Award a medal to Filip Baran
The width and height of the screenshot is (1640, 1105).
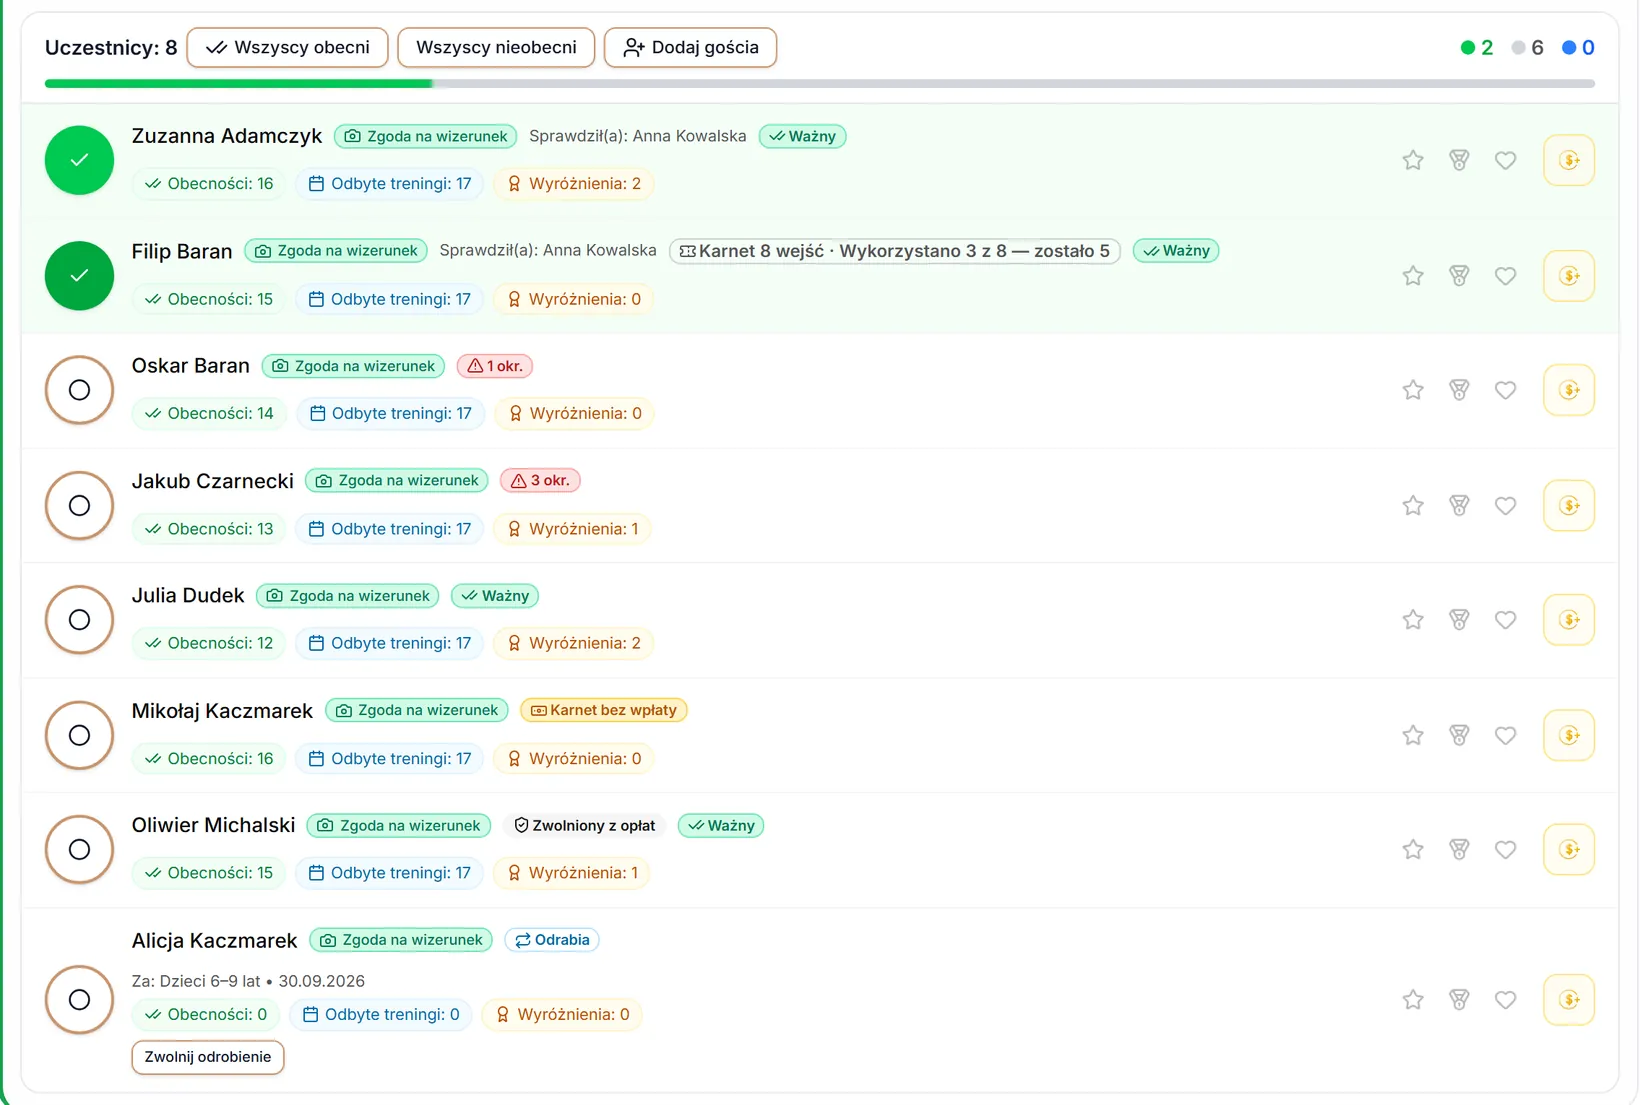click(1459, 276)
